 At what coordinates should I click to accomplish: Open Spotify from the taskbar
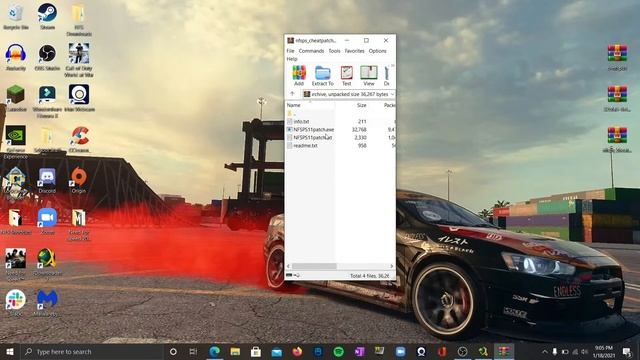click(x=338, y=351)
